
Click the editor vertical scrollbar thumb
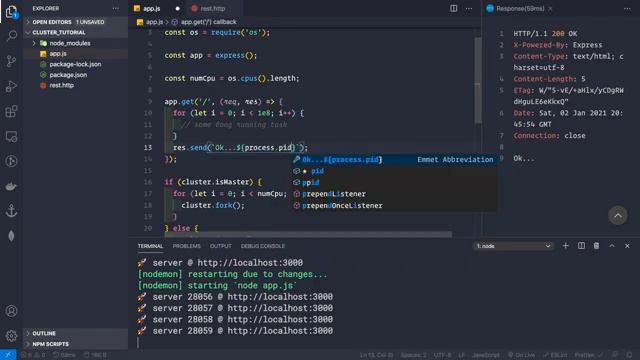click(x=478, y=80)
